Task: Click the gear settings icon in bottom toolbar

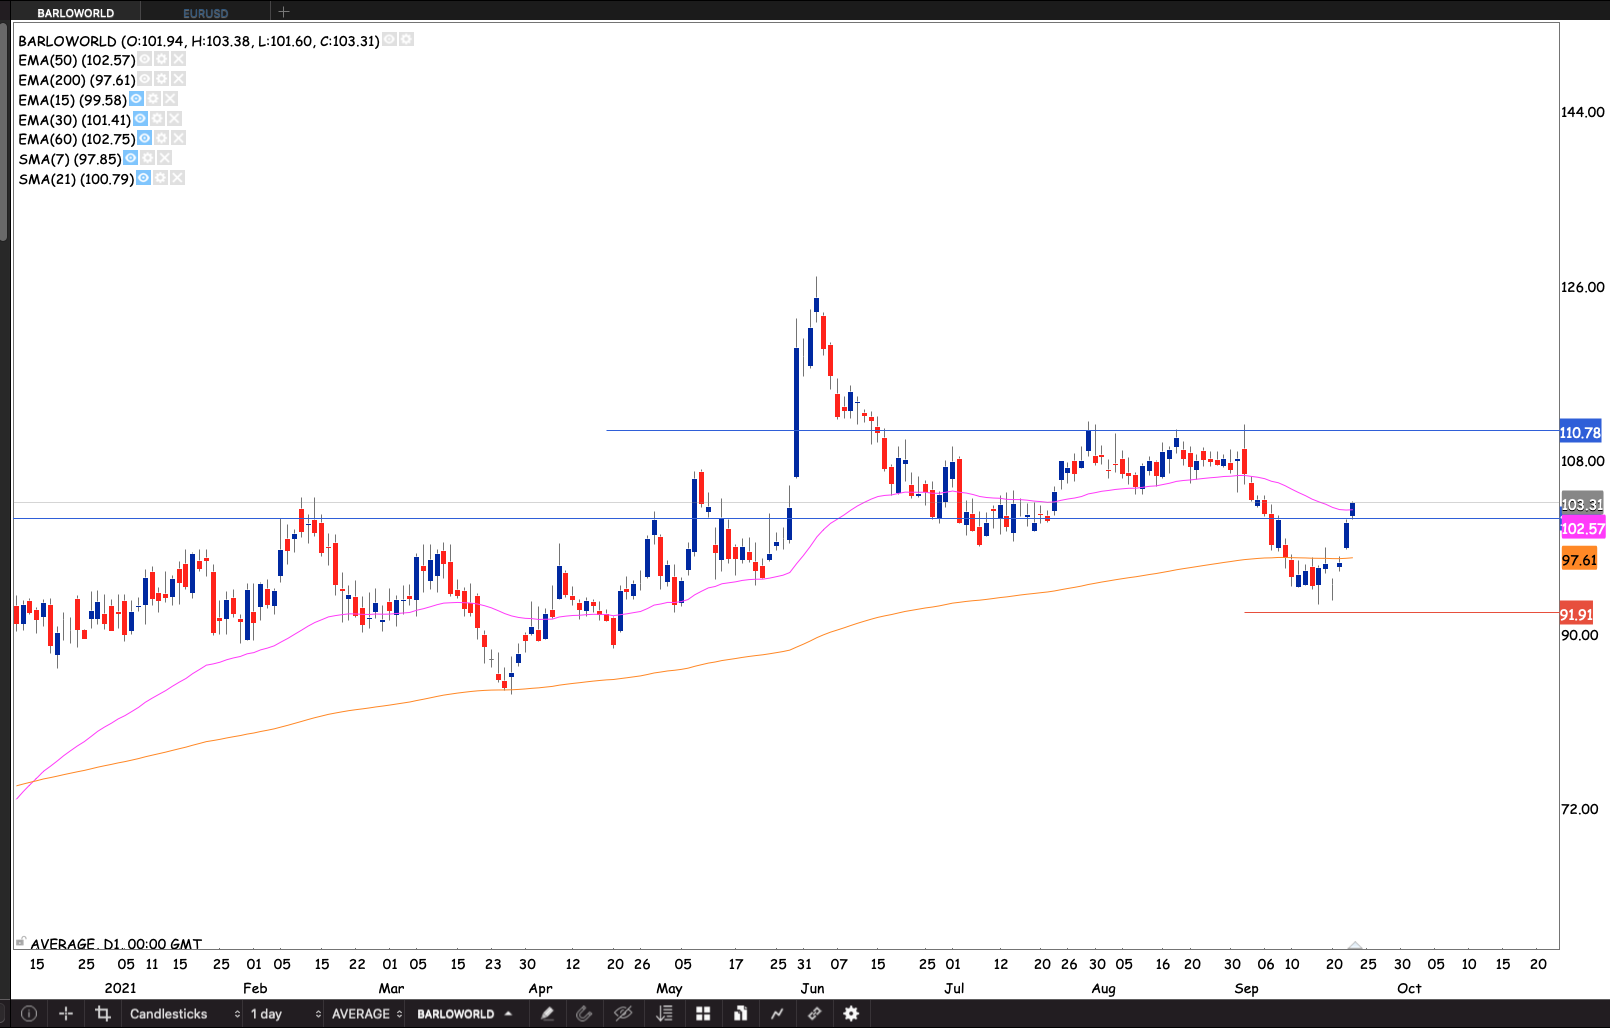Action: click(851, 1014)
